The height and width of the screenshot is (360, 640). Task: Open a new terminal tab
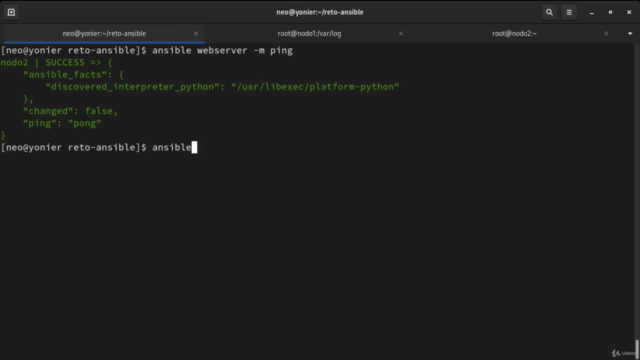[x=11, y=12]
